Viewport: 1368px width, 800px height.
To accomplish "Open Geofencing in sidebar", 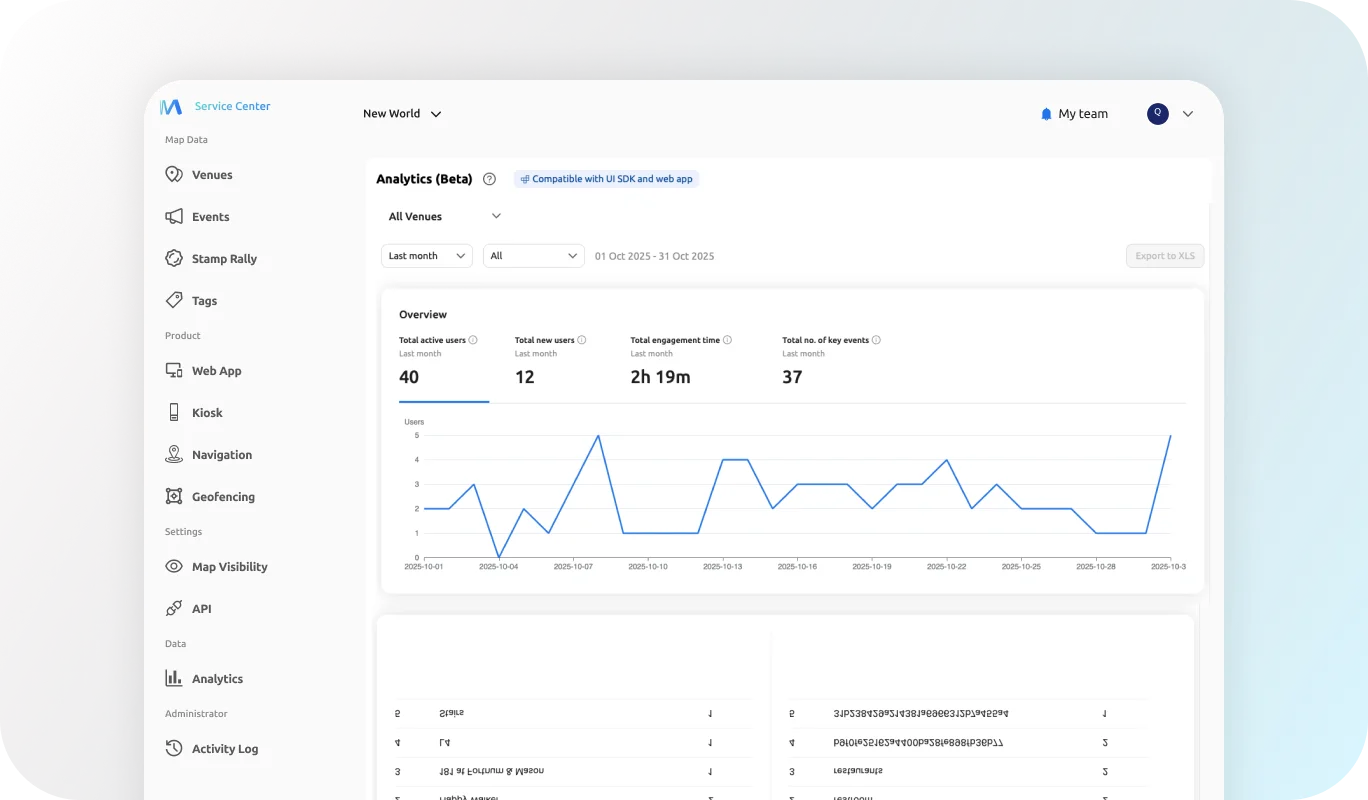I will point(223,497).
